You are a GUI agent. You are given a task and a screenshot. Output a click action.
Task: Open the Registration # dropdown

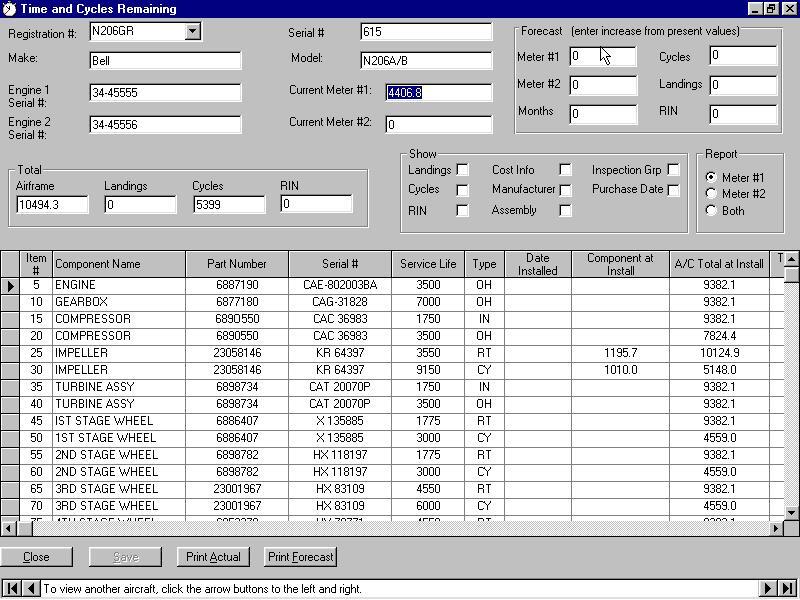tap(192, 32)
